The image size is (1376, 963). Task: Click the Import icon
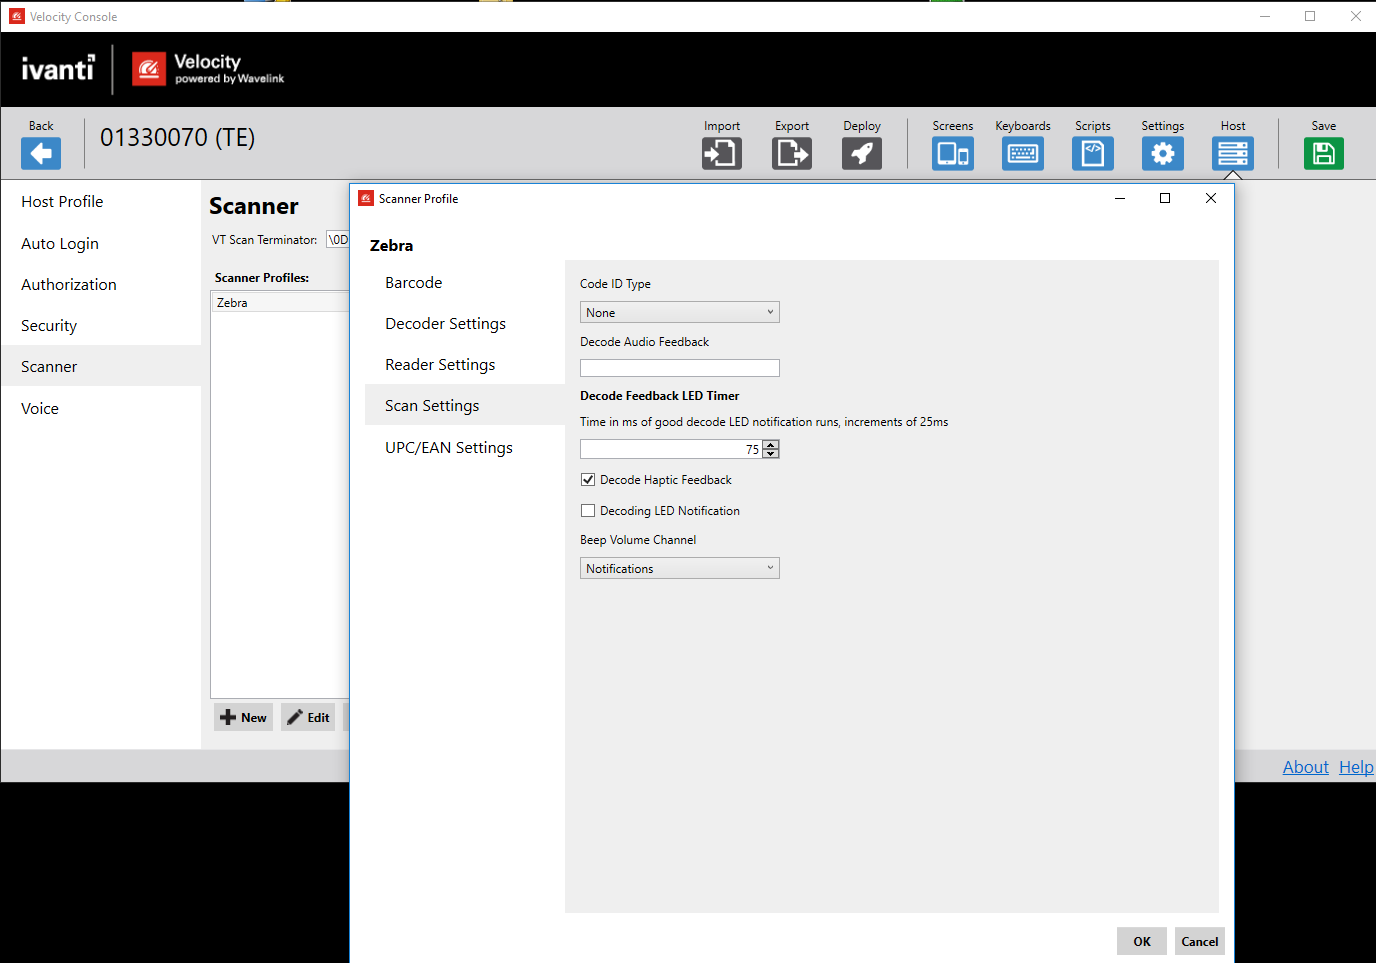click(721, 153)
